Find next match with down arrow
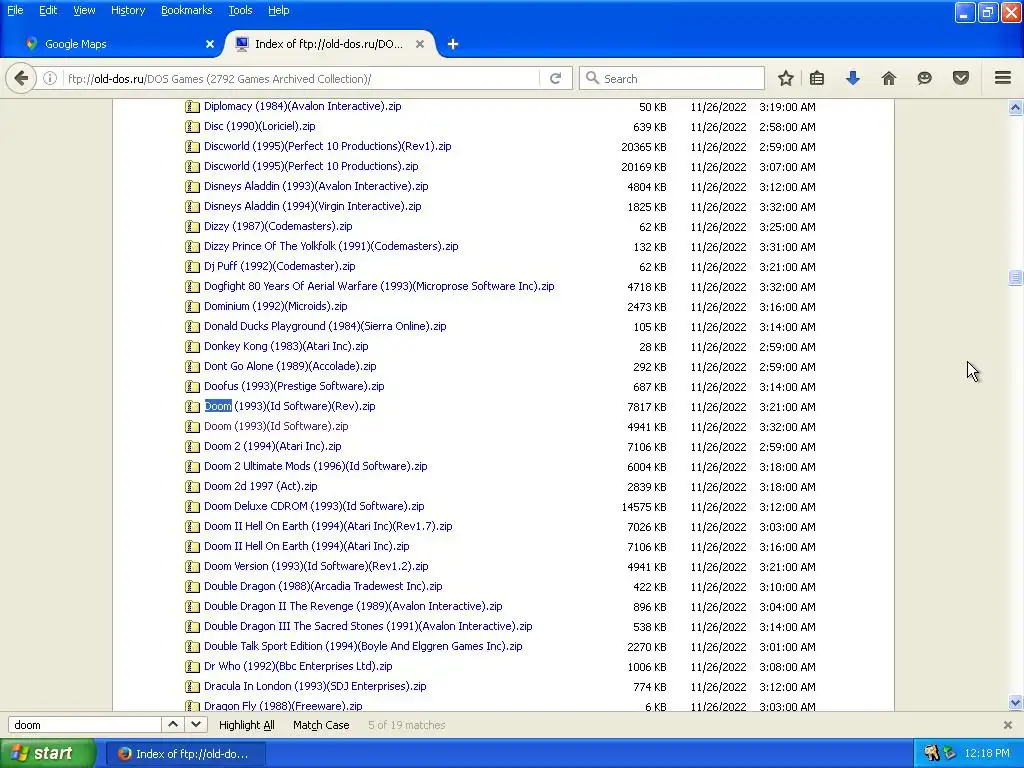 tap(196, 725)
